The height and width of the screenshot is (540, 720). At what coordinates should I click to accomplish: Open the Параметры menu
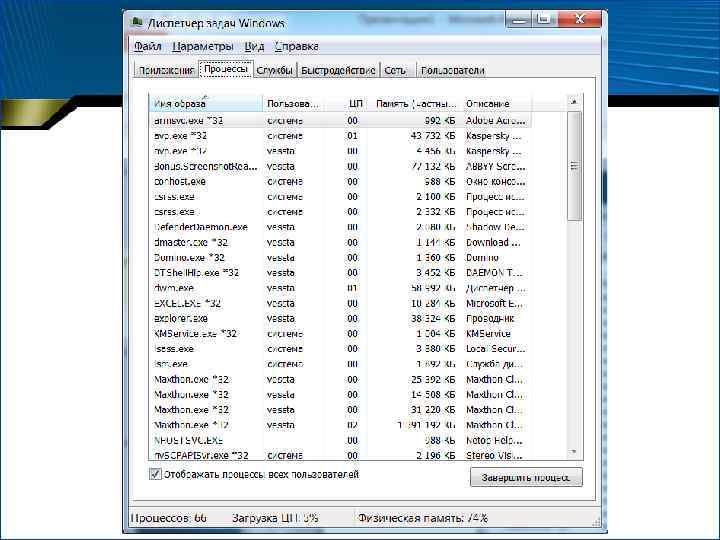[203, 46]
